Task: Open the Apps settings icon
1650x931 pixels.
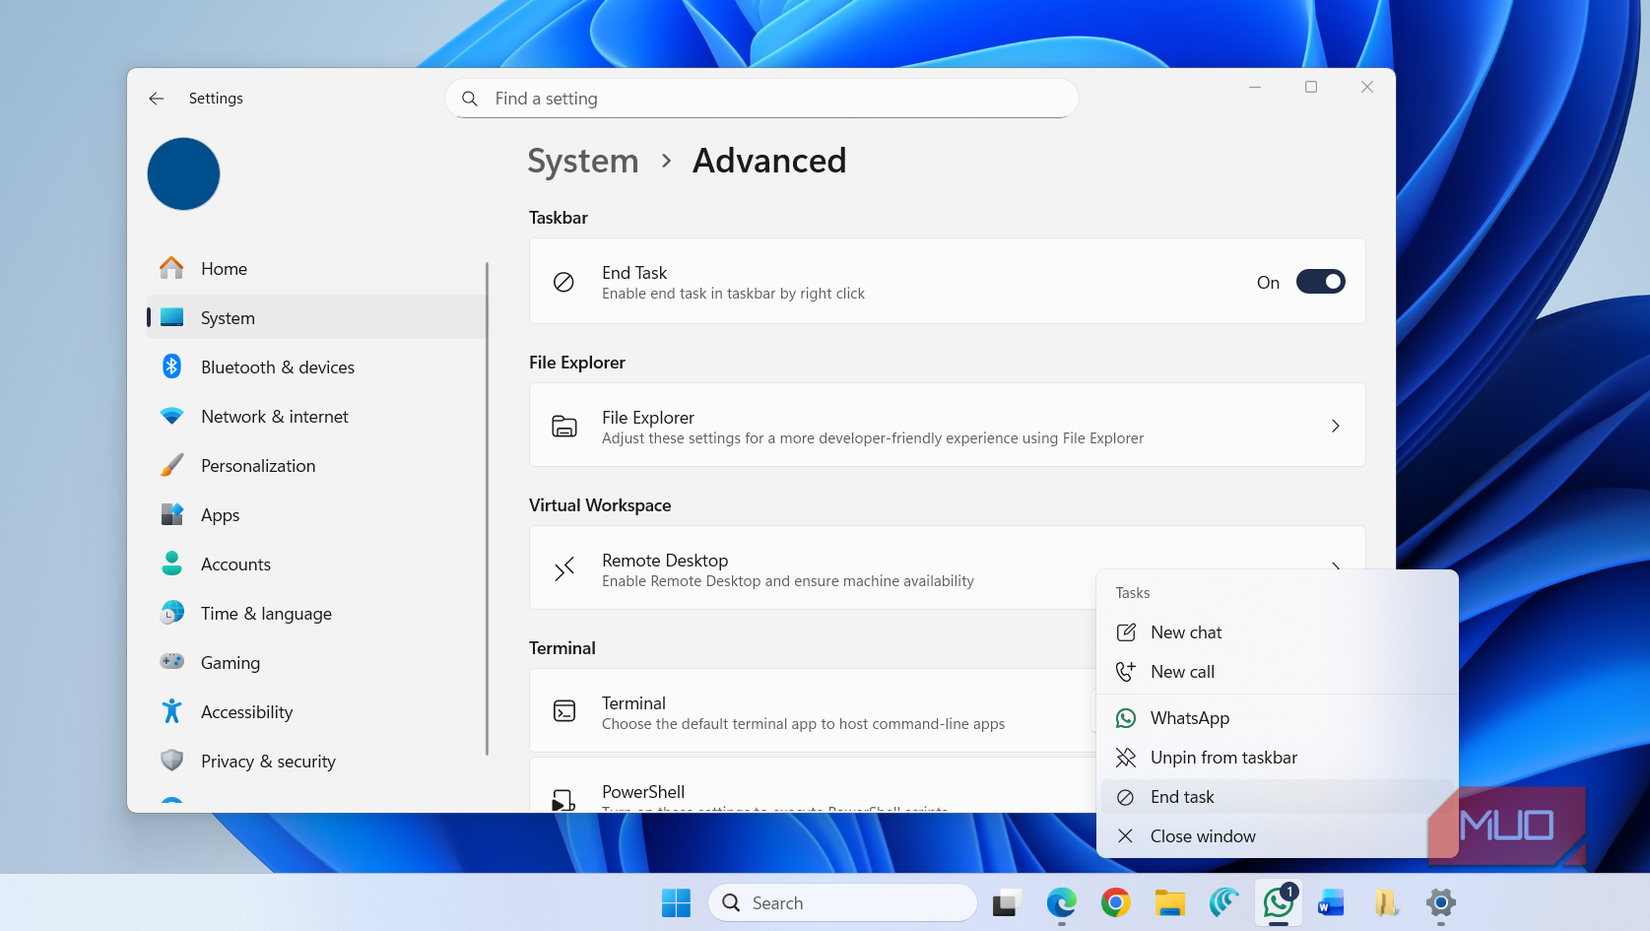Action: pyautogui.click(x=172, y=514)
